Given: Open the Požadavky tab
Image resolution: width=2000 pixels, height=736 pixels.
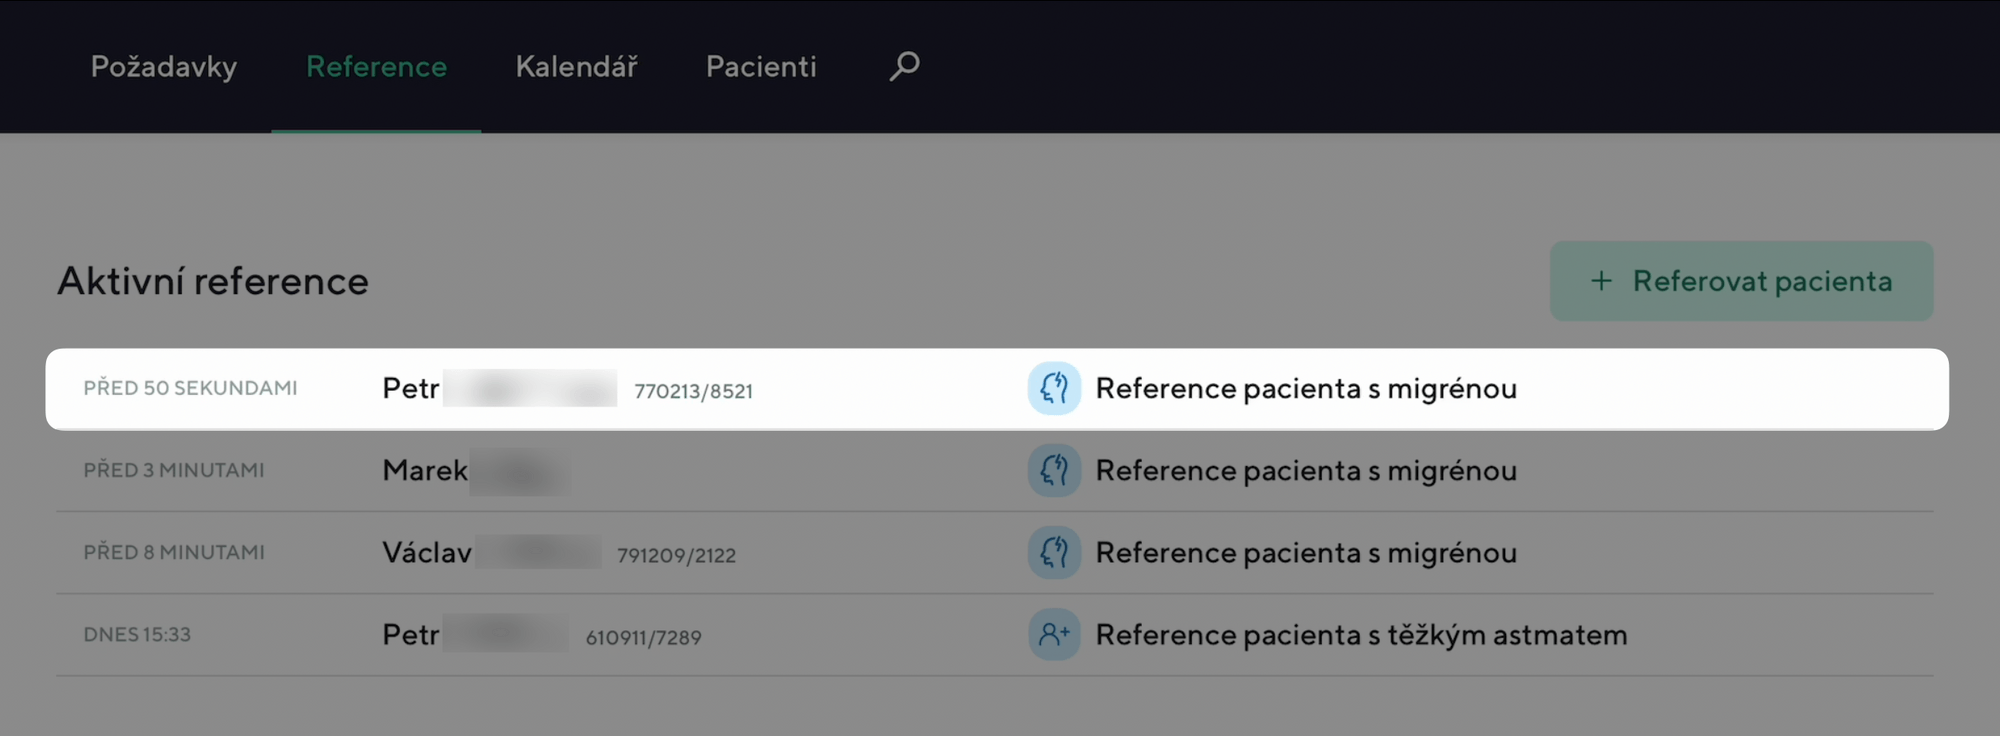Looking at the screenshot, I should click(164, 66).
